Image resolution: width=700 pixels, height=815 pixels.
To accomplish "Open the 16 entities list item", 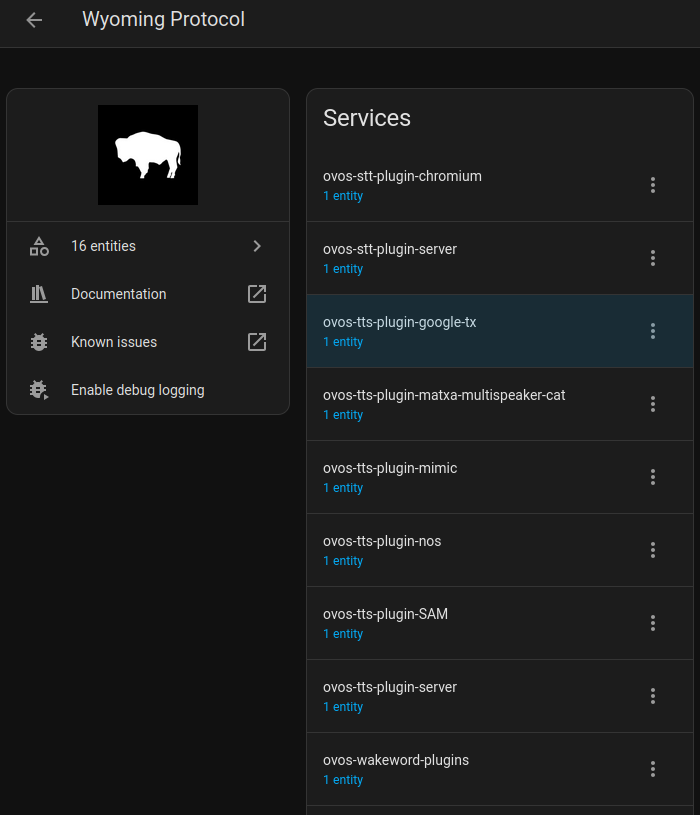I will [104, 246].
